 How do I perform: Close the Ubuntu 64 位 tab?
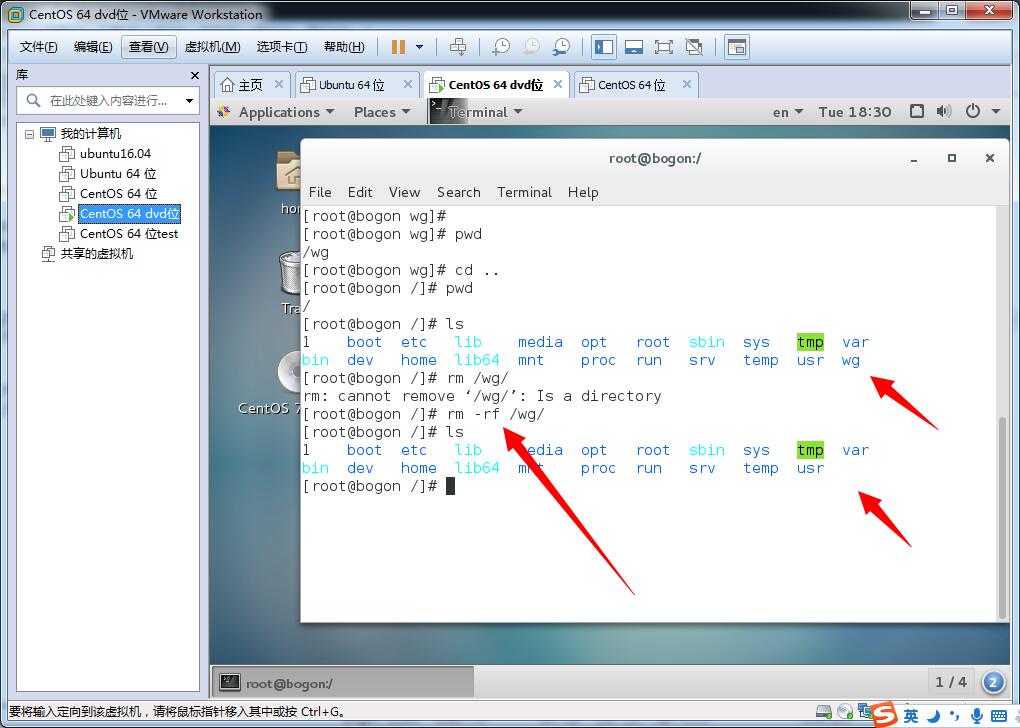[x=408, y=84]
